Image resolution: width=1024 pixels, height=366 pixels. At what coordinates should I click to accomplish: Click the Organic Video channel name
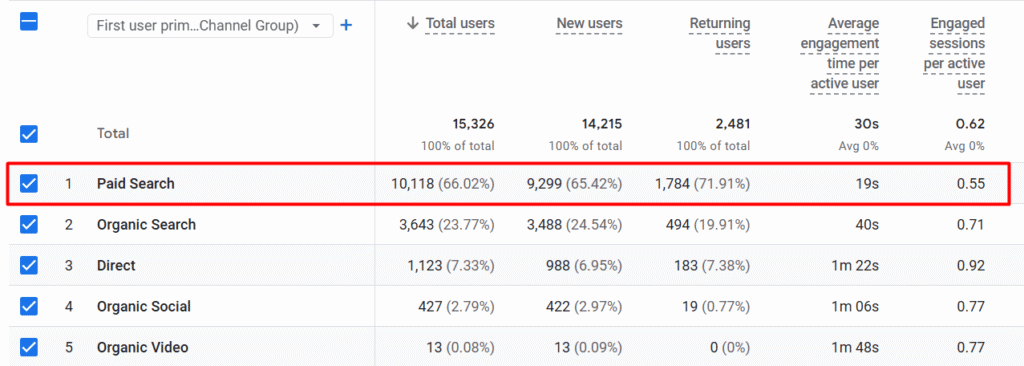coord(142,347)
